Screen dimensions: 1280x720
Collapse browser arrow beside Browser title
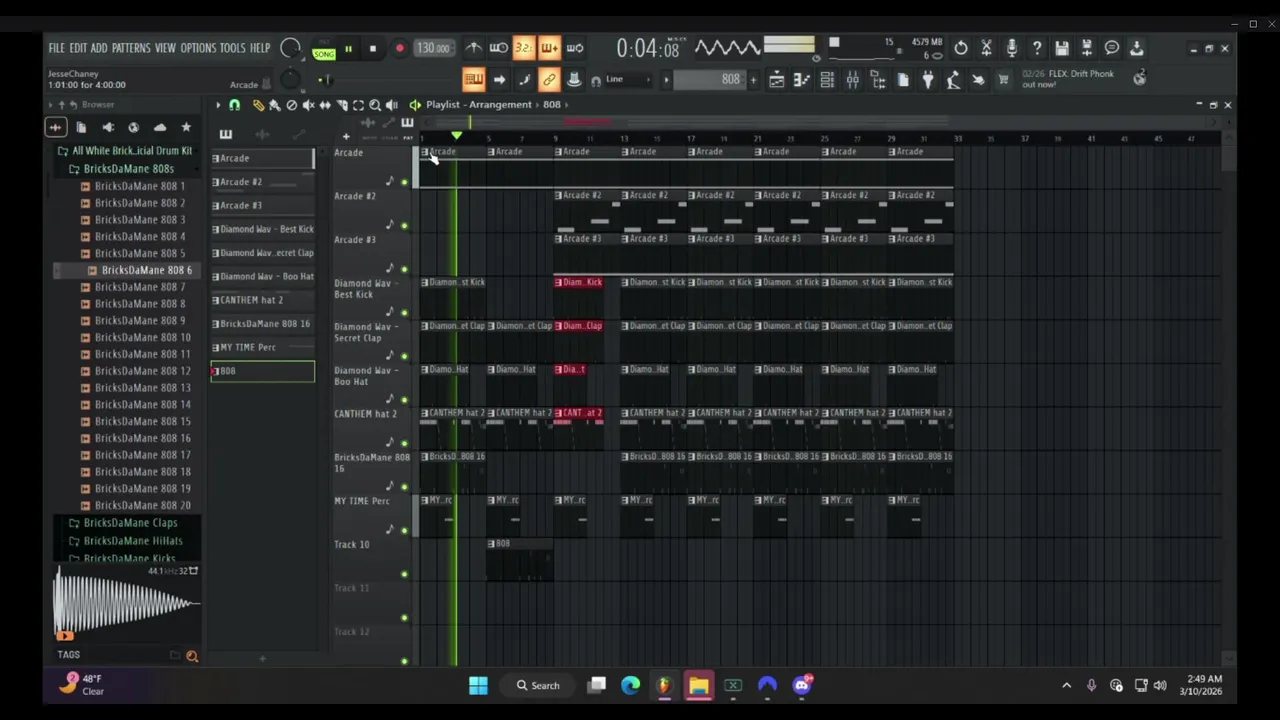tap(51, 104)
